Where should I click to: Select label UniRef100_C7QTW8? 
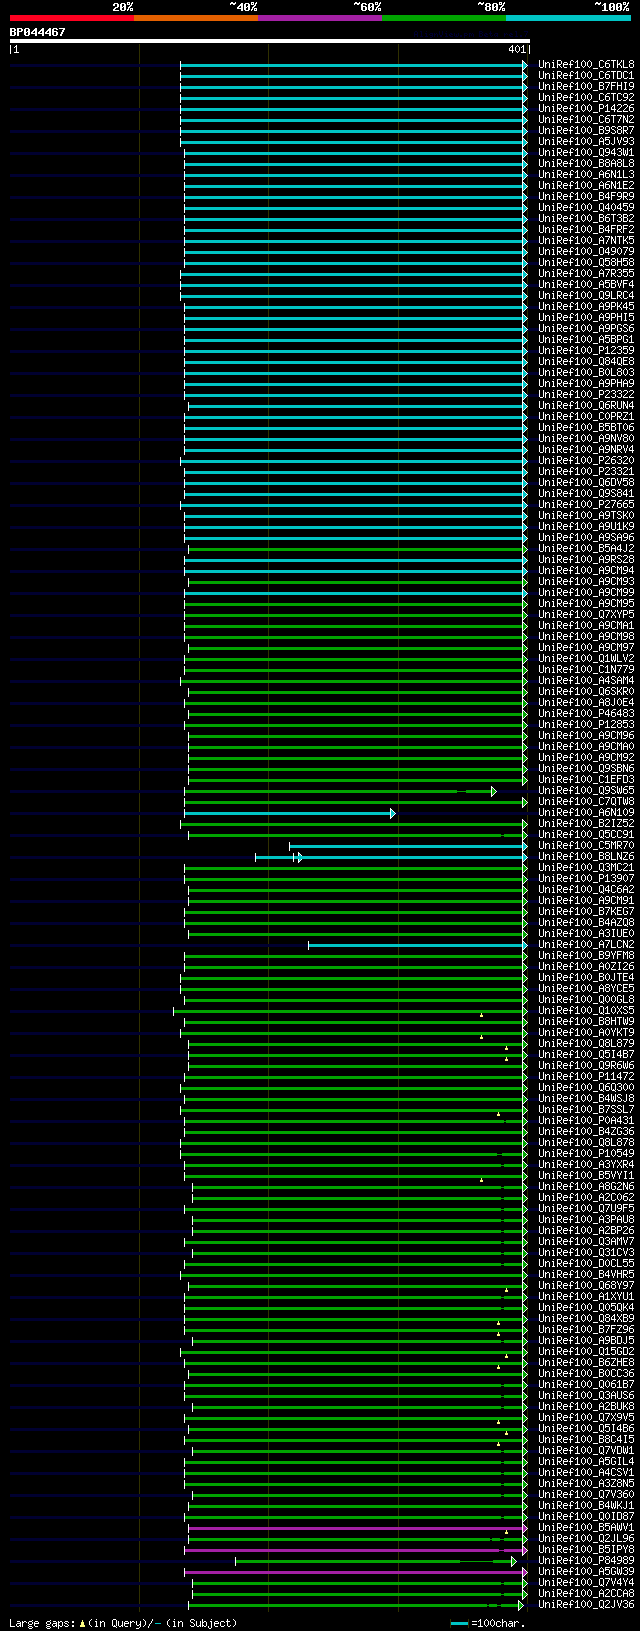(x=586, y=801)
